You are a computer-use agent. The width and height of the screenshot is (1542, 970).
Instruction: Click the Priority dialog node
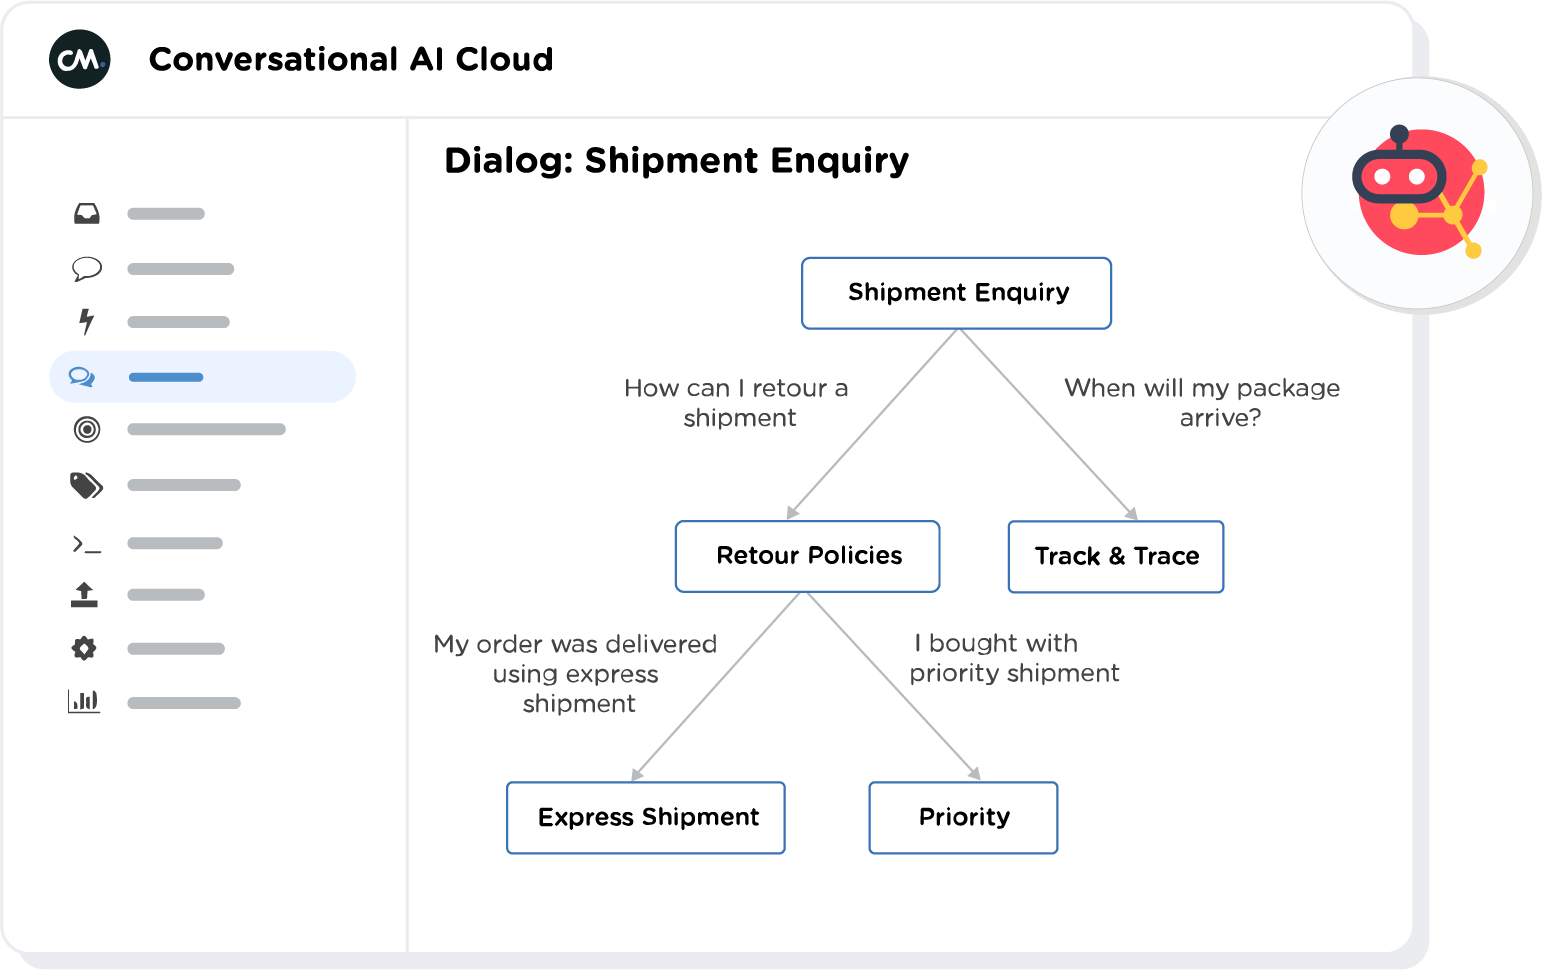(x=963, y=818)
